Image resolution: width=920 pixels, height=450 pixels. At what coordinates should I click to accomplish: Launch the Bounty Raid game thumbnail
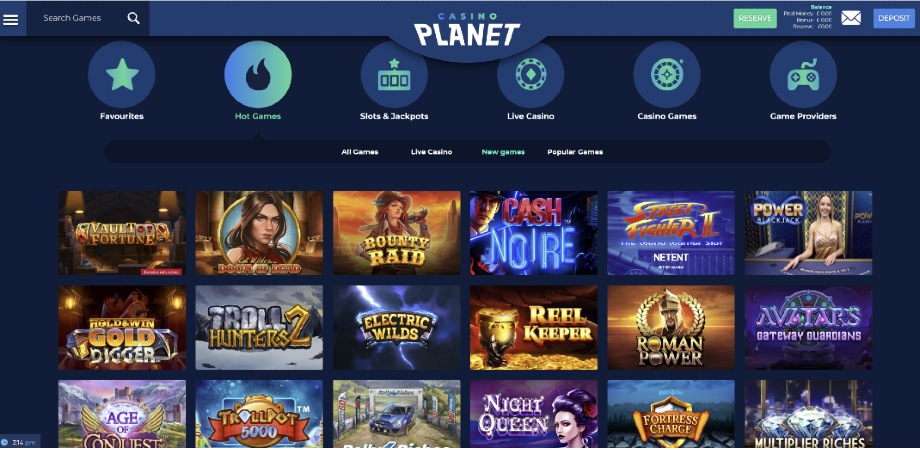[397, 233]
